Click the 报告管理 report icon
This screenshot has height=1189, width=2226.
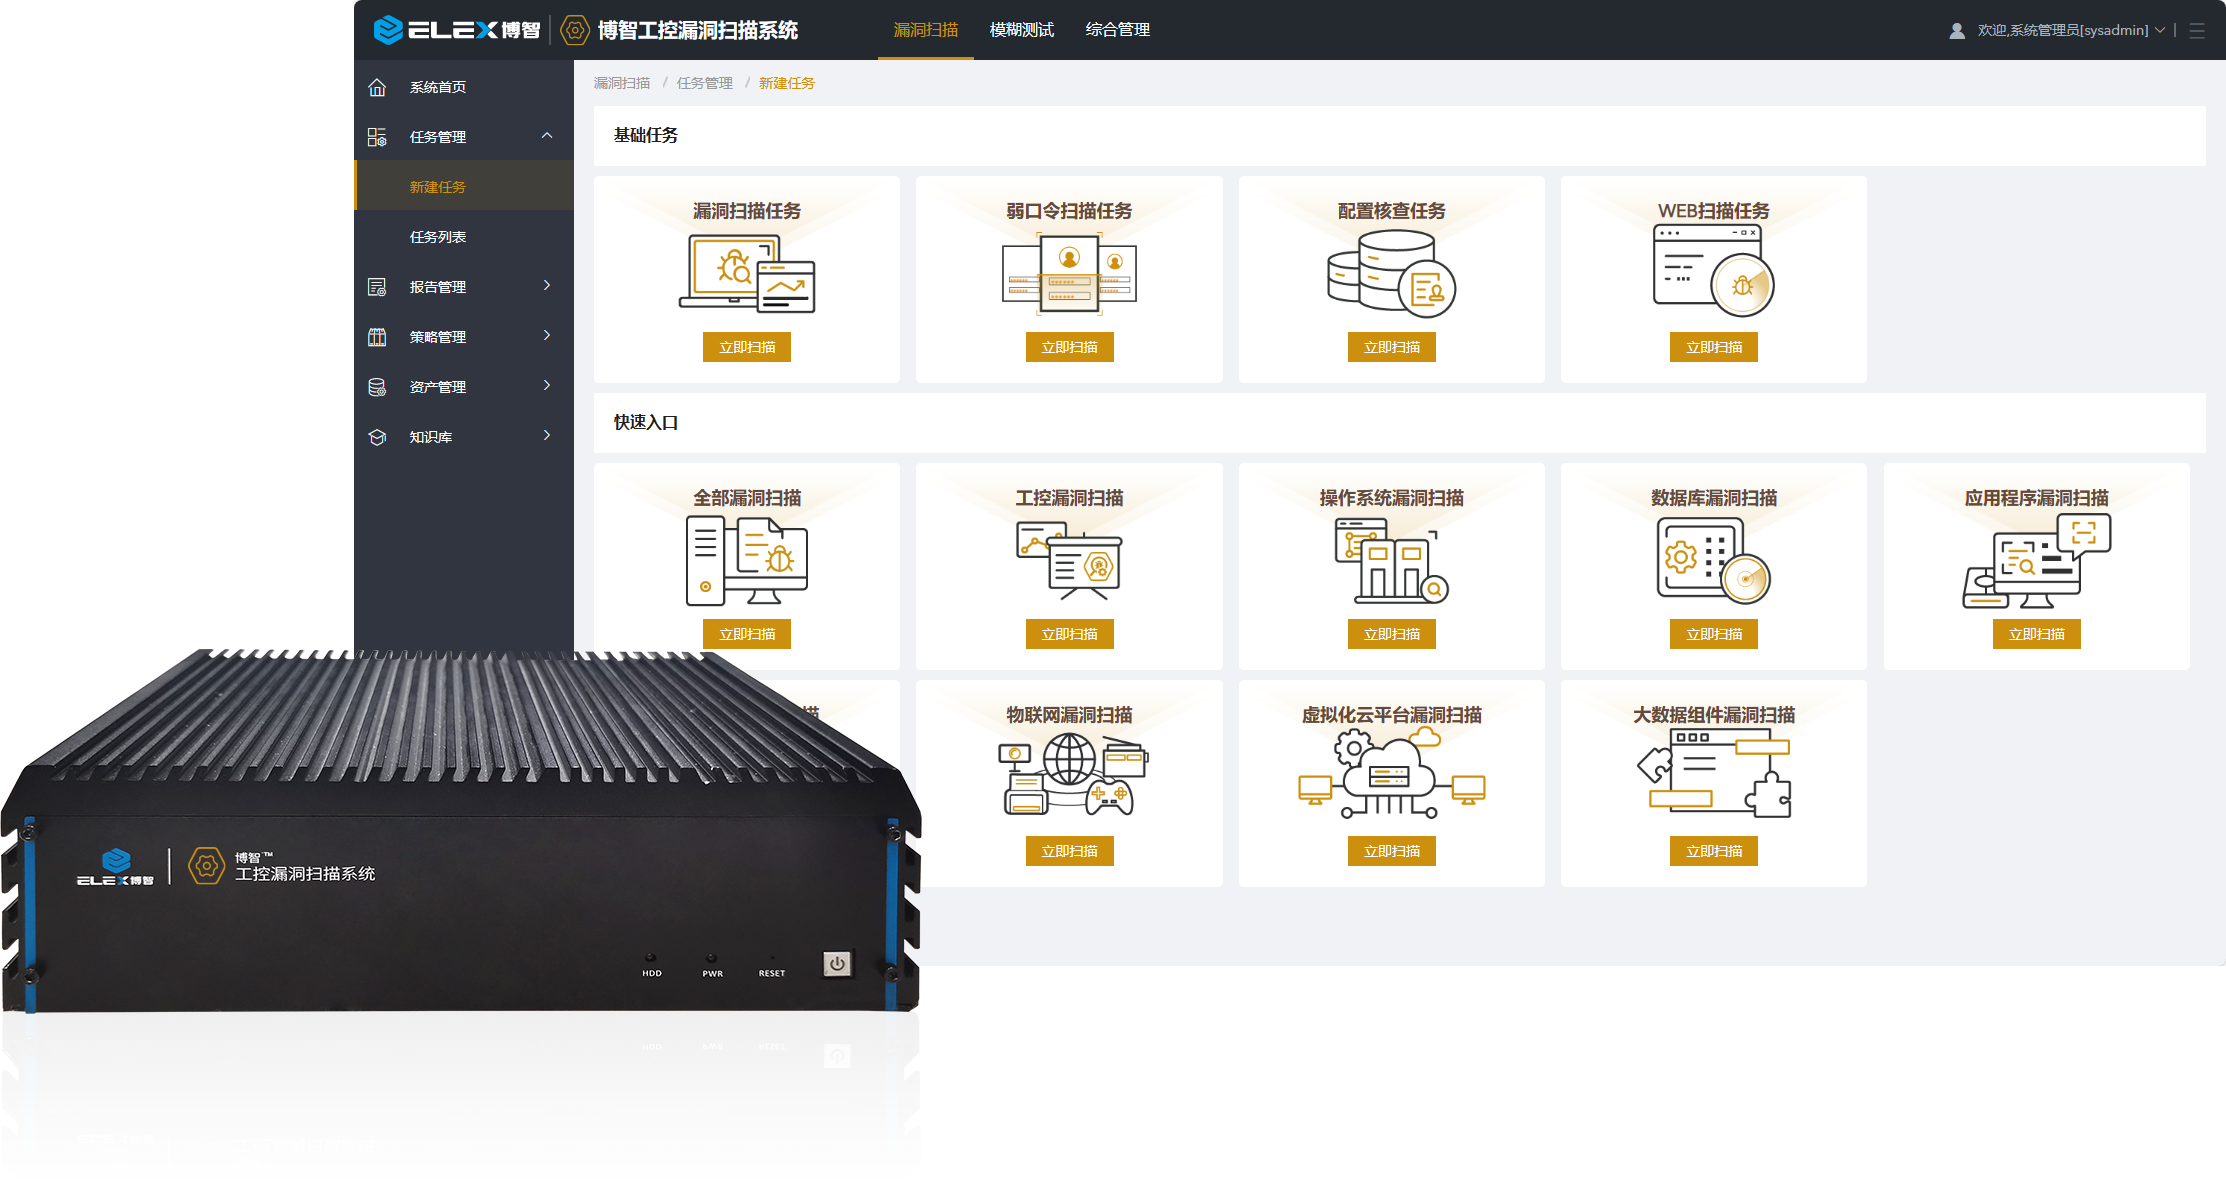click(377, 287)
